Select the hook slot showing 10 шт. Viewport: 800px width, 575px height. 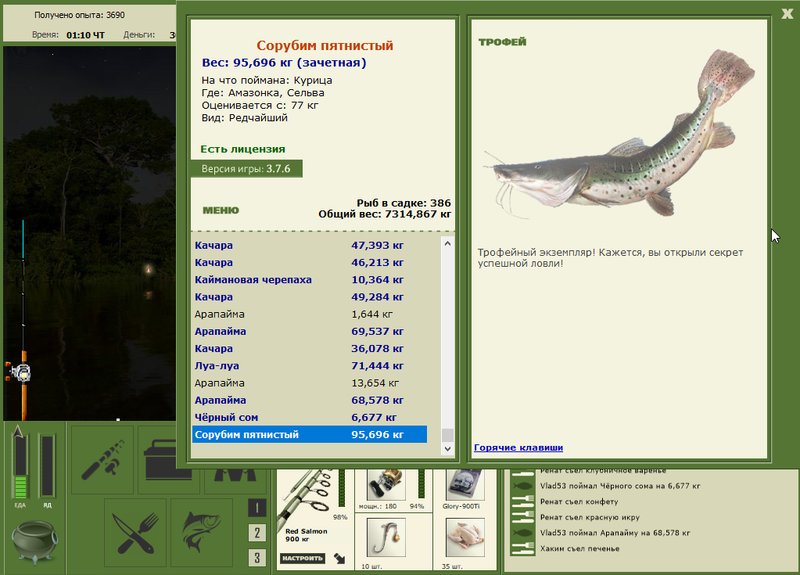tap(386, 537)
